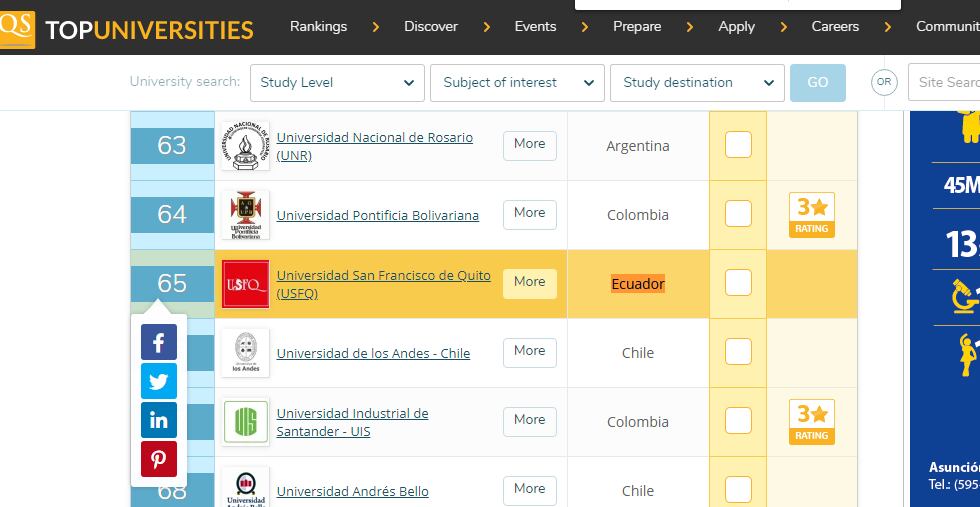Image resolution: width=980 pixels, height=507 pixels.
Task: Open Universidad Andrés Bello link
Action: (x=352, y=491)
